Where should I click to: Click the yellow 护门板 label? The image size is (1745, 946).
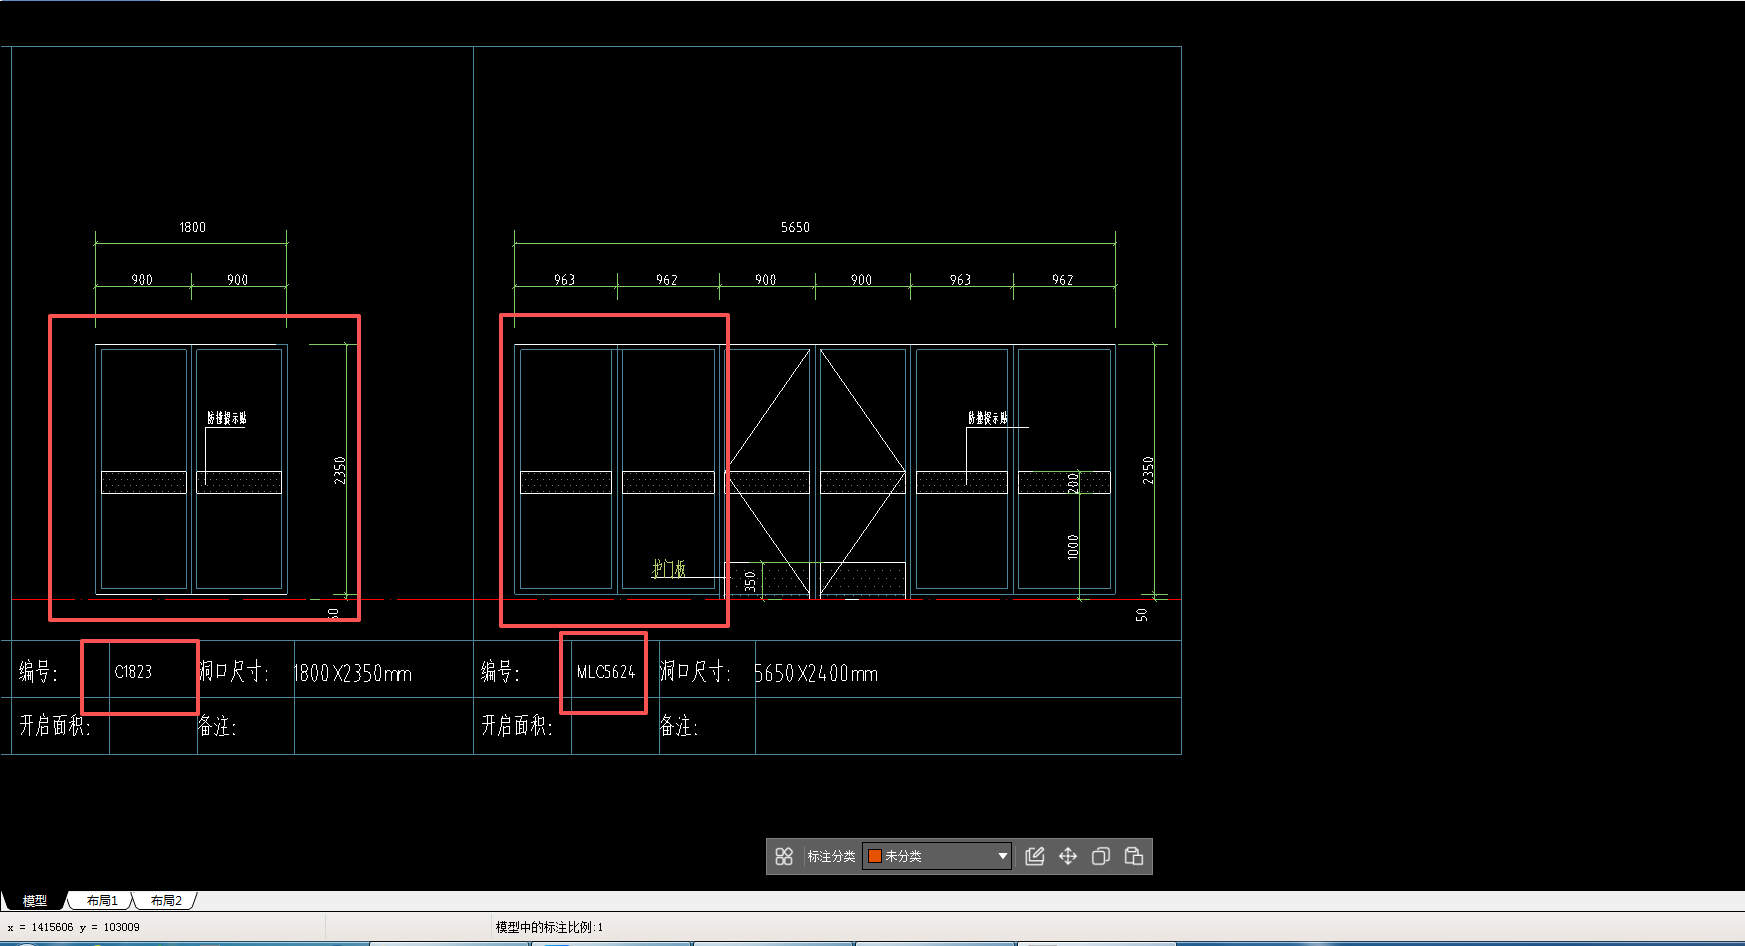click(x=669, y=568)
